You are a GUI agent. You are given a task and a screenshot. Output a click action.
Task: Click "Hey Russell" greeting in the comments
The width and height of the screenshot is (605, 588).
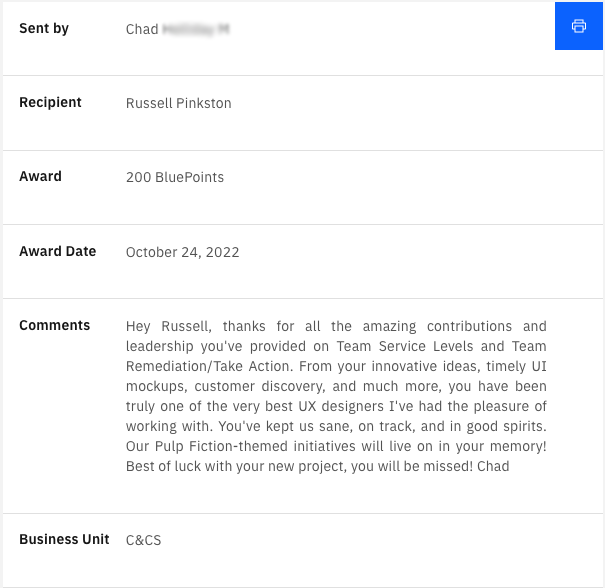(166, 327)
